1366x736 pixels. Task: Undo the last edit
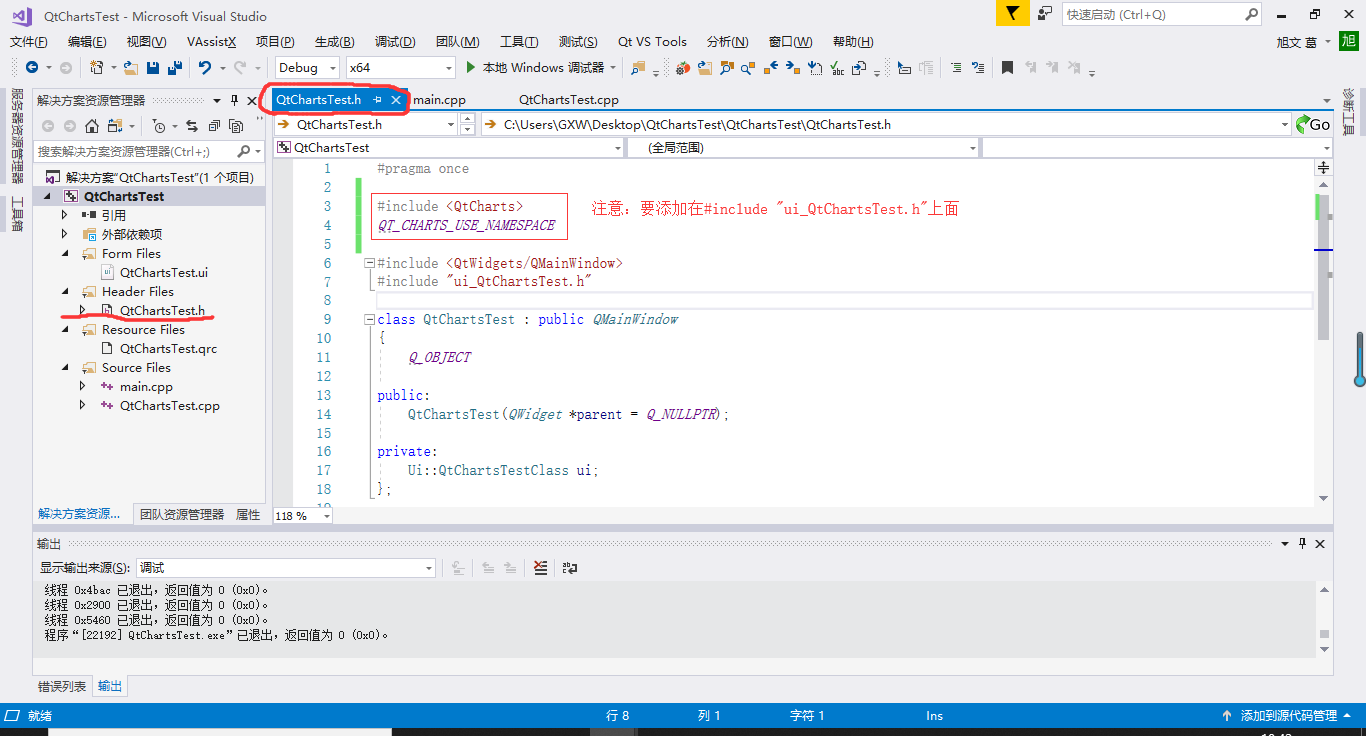[x=205, y=67]
